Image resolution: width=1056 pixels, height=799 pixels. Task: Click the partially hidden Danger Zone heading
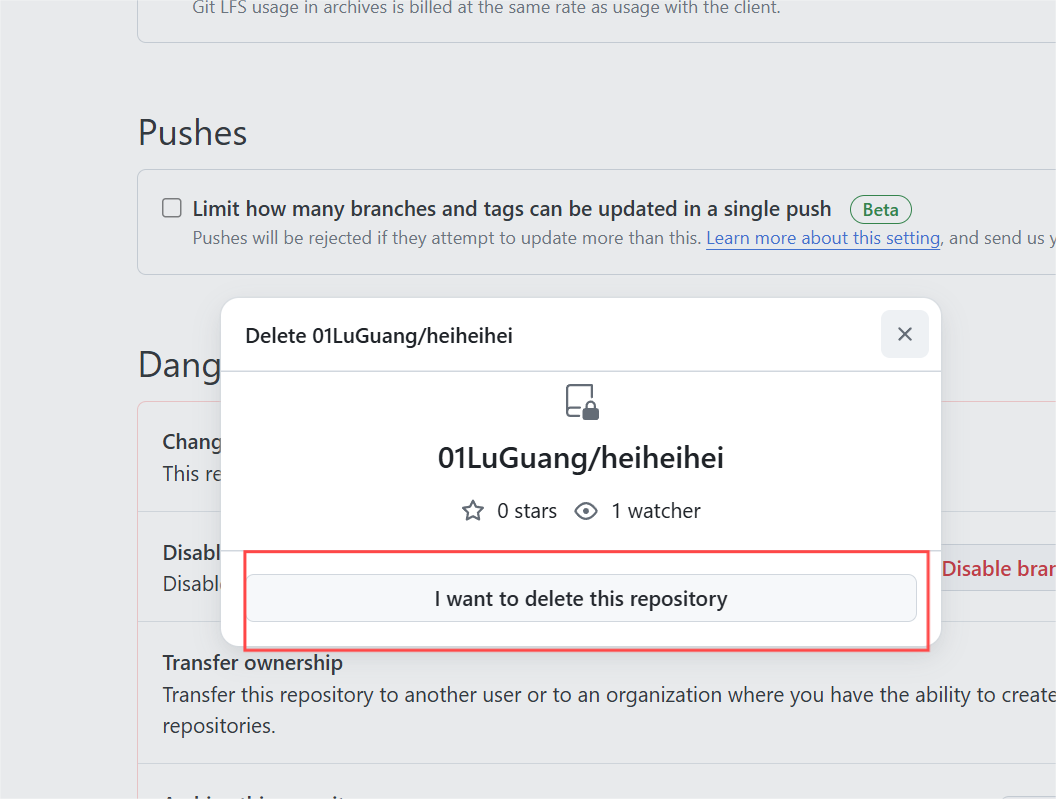180,365
